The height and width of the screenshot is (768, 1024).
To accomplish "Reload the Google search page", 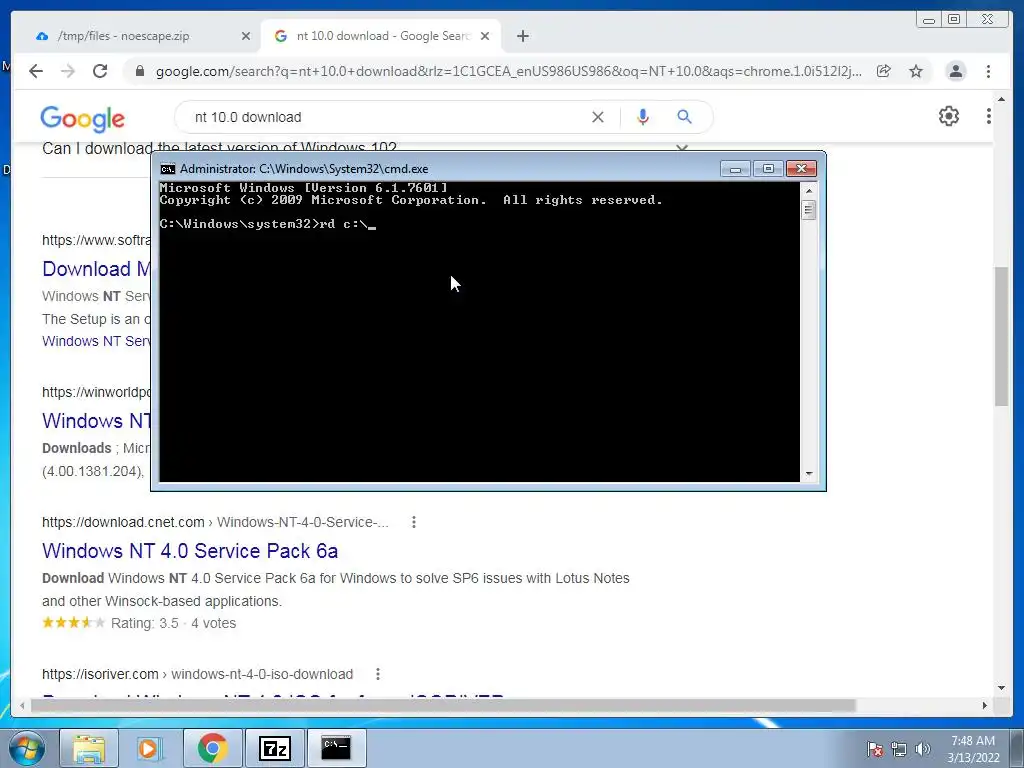I will (100, 71).
